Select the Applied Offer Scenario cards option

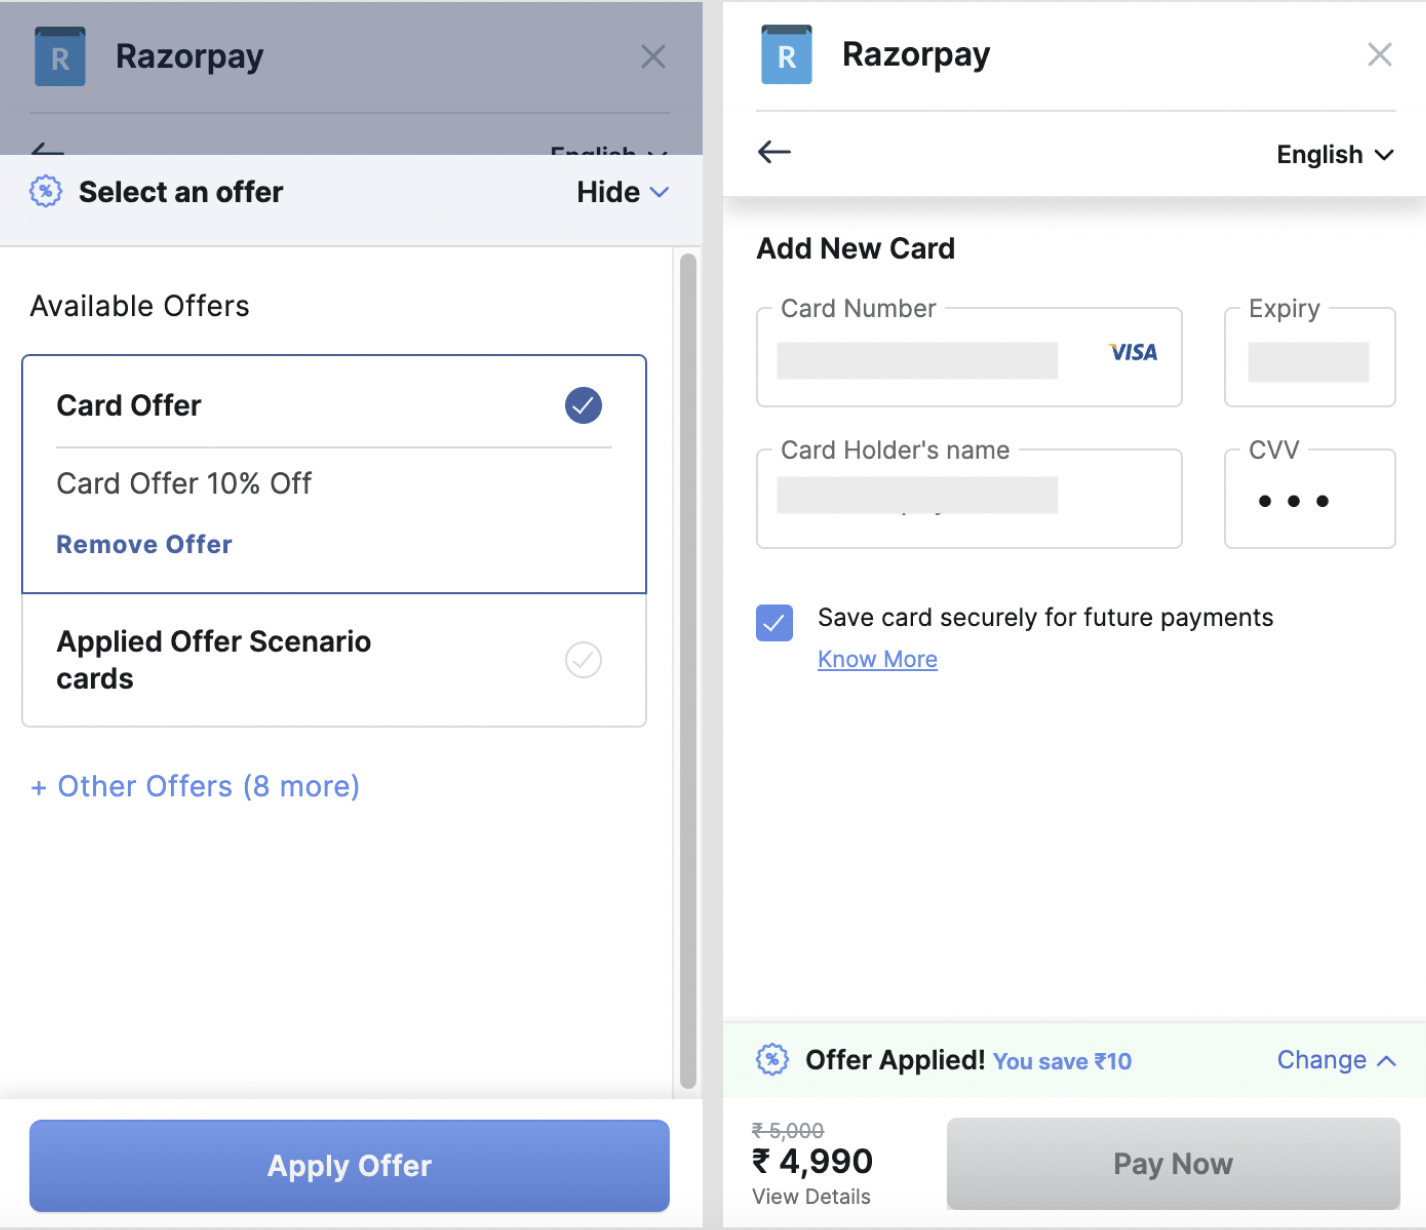[x=583, y=660]
